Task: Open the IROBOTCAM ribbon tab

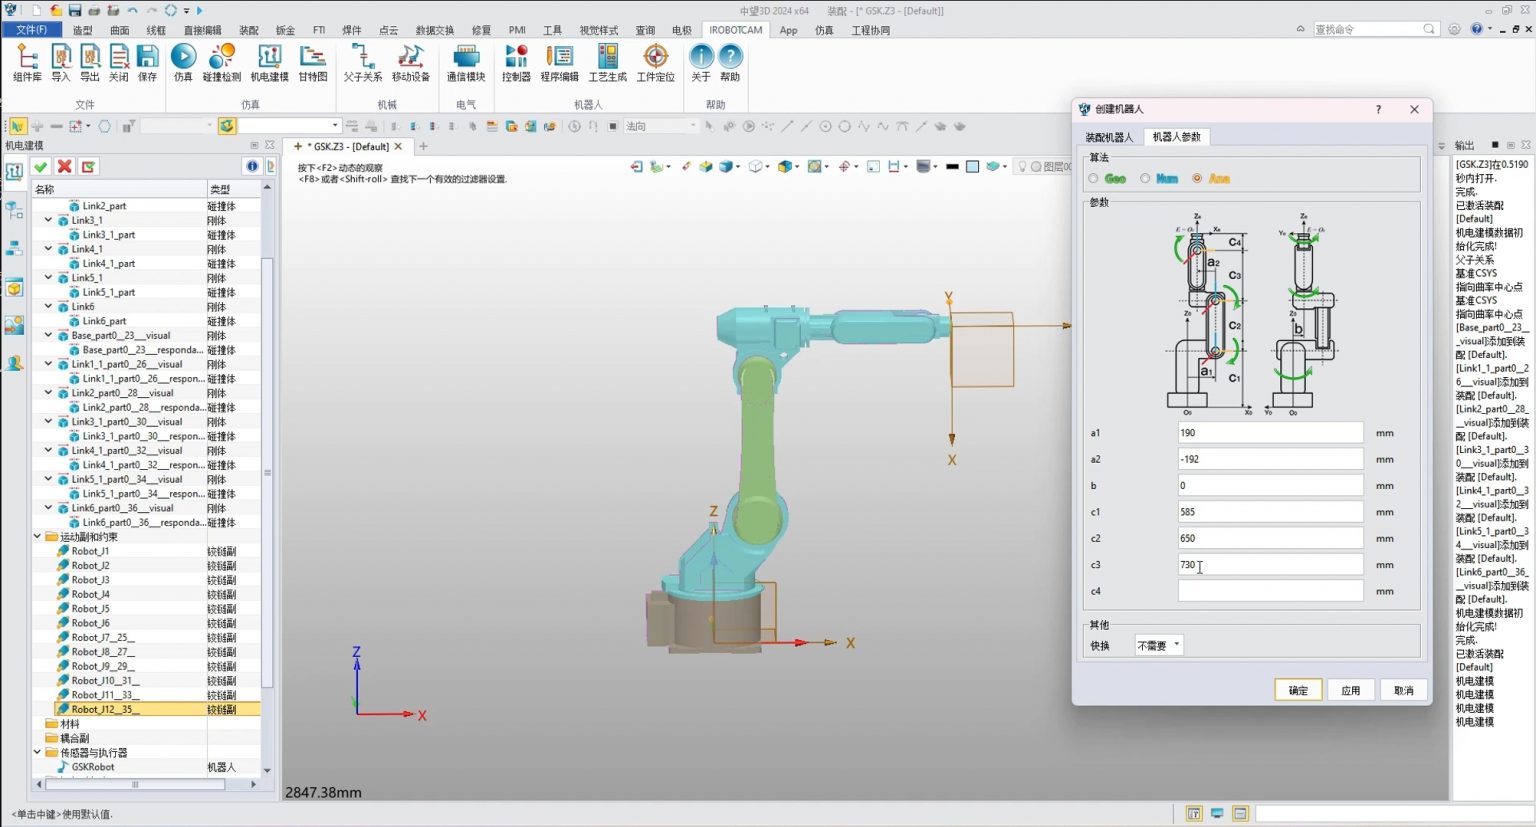Action: (734, 30)
